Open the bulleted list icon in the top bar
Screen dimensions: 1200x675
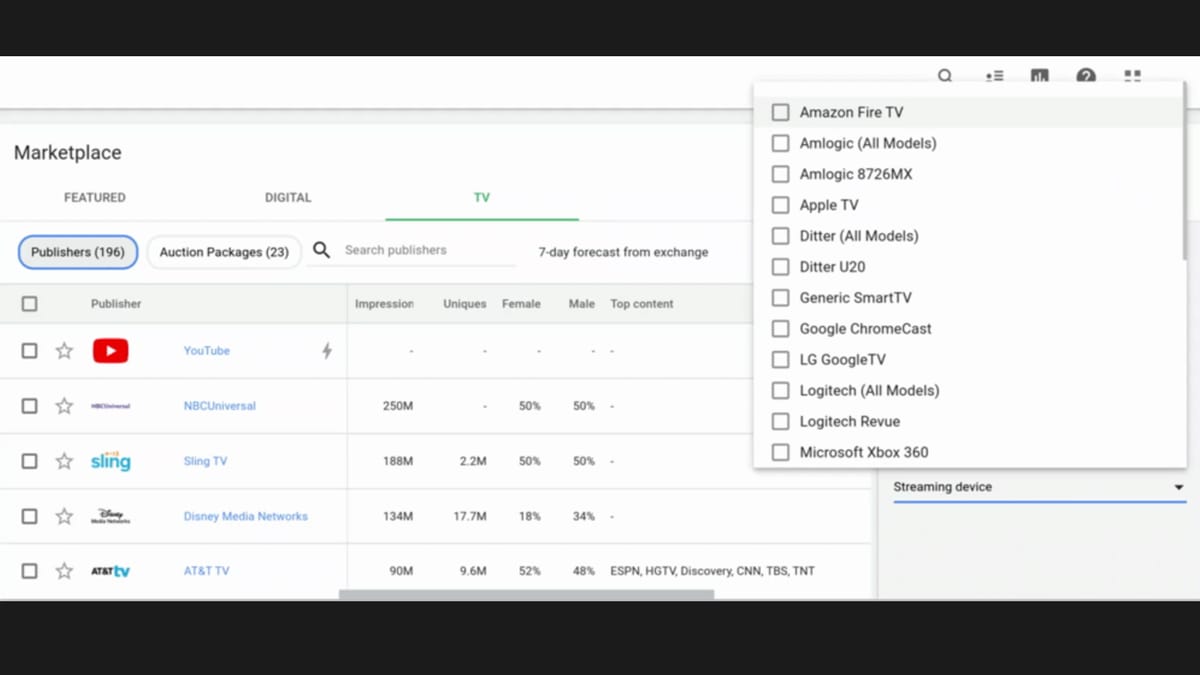click(994, 76)
